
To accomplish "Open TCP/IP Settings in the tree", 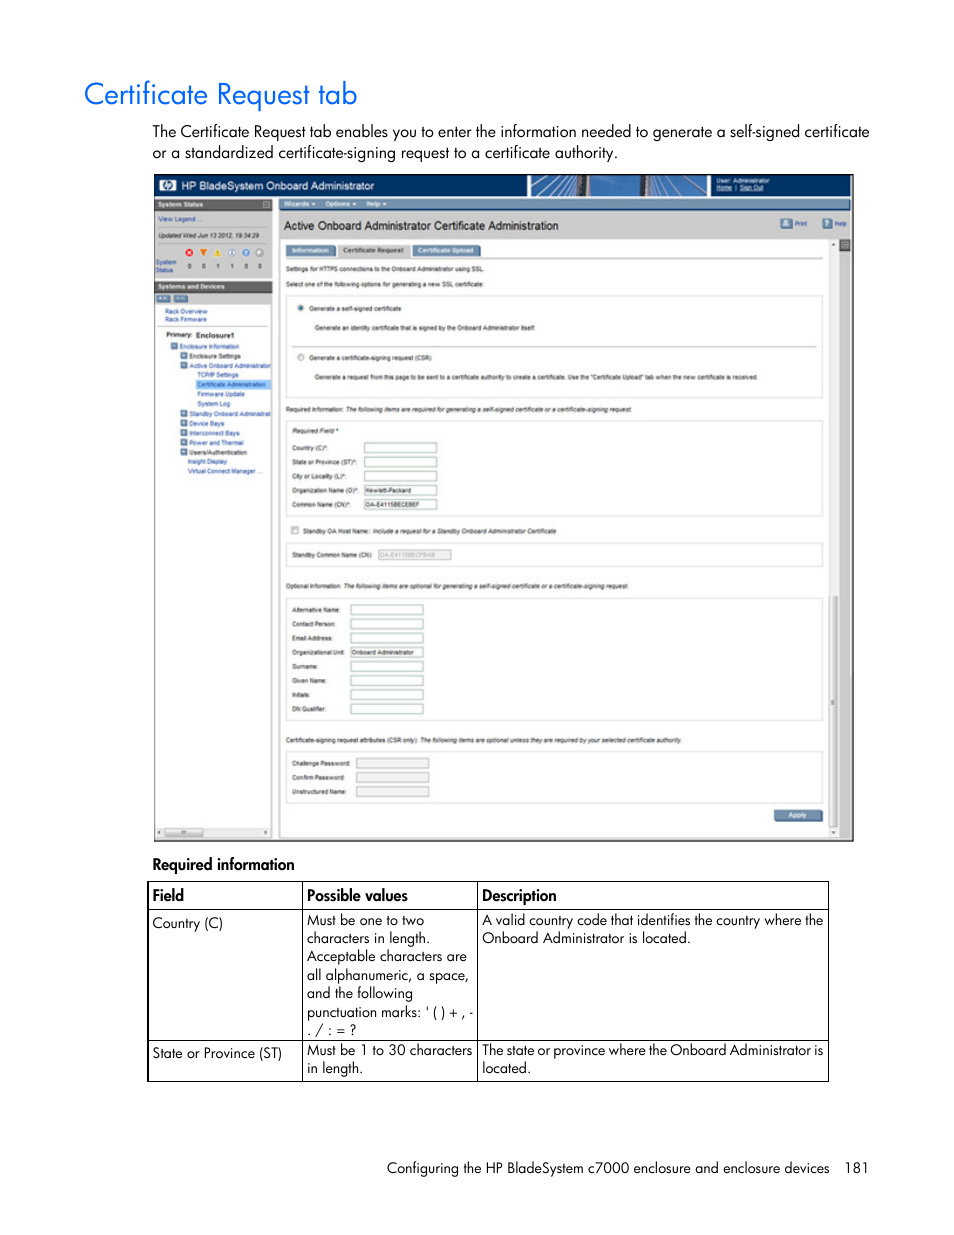I will click(x=218, y=375).
